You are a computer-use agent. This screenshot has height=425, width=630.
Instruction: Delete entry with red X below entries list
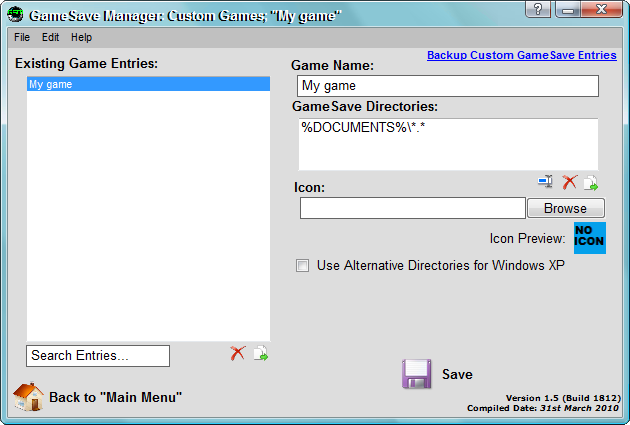tap(237, 353)
